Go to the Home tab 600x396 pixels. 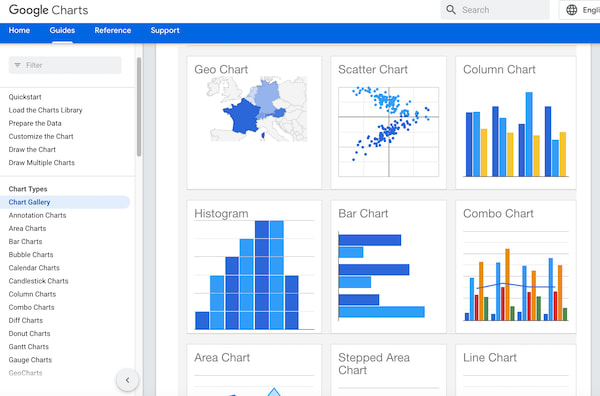pos(19,30)
